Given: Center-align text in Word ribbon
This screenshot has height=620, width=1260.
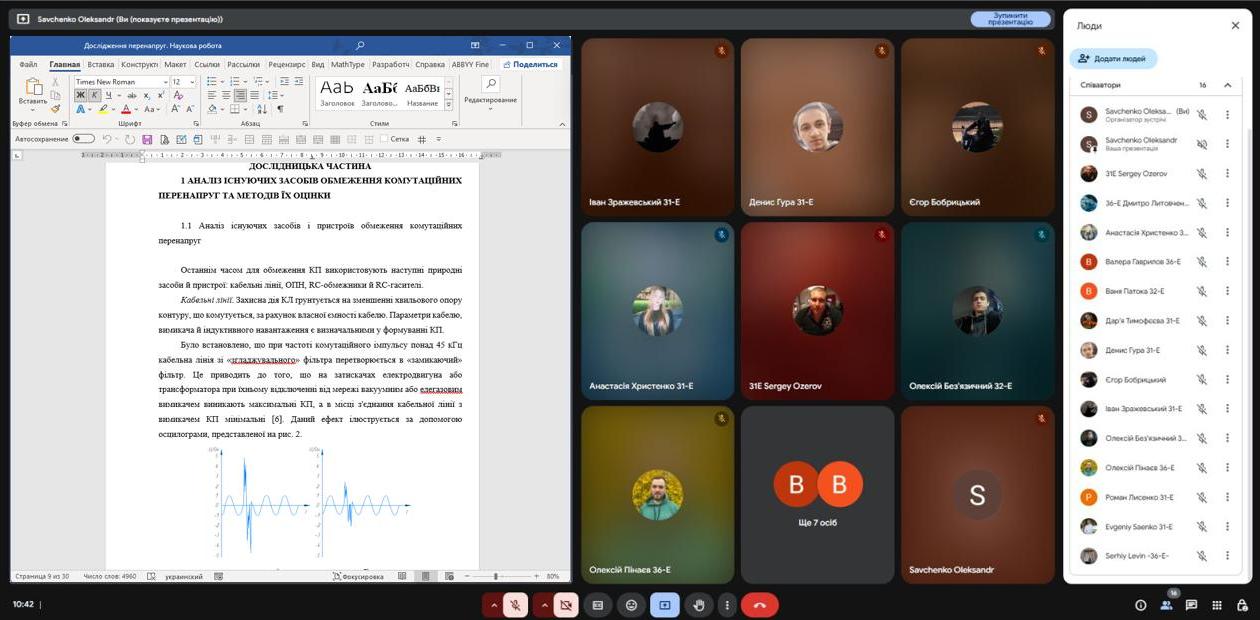Looking at the screenshot, I should tap(226, 96).
